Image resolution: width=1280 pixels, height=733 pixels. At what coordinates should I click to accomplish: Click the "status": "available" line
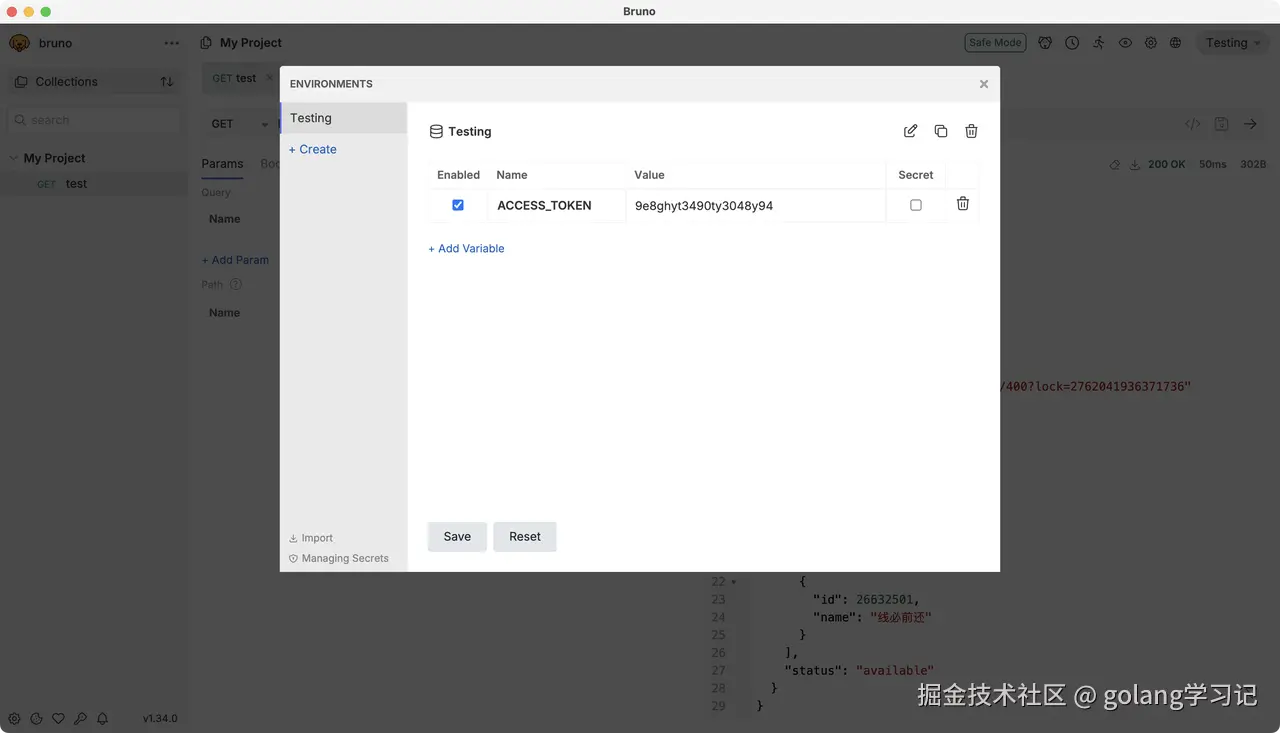pos(859,670)
